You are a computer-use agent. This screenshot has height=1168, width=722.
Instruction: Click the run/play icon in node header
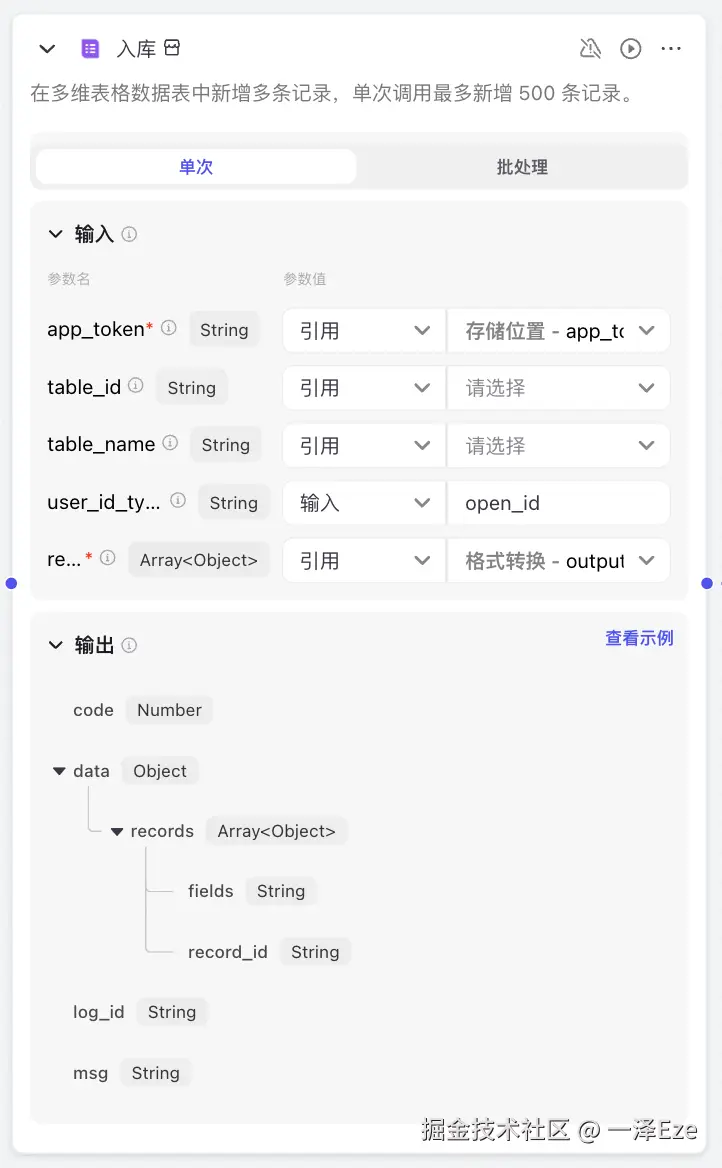click(x=630, y=48)
